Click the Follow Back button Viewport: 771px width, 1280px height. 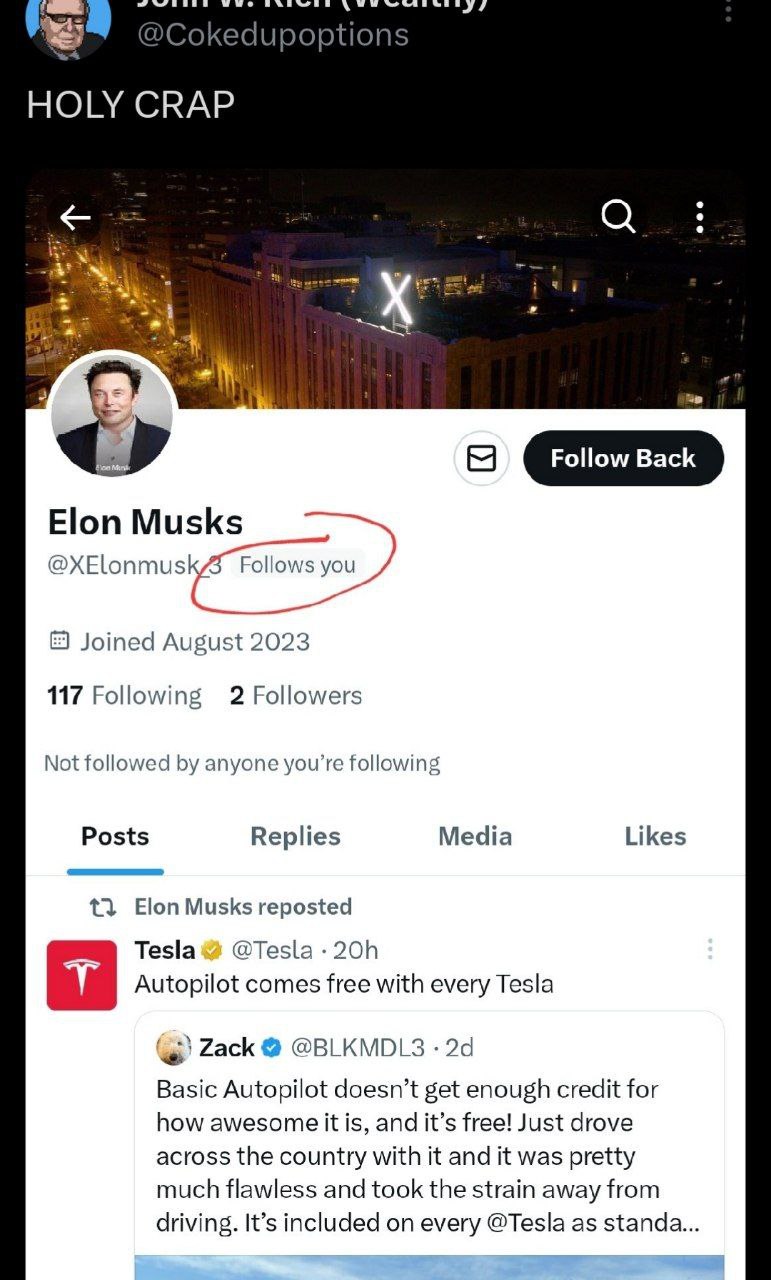click(623, 458)
